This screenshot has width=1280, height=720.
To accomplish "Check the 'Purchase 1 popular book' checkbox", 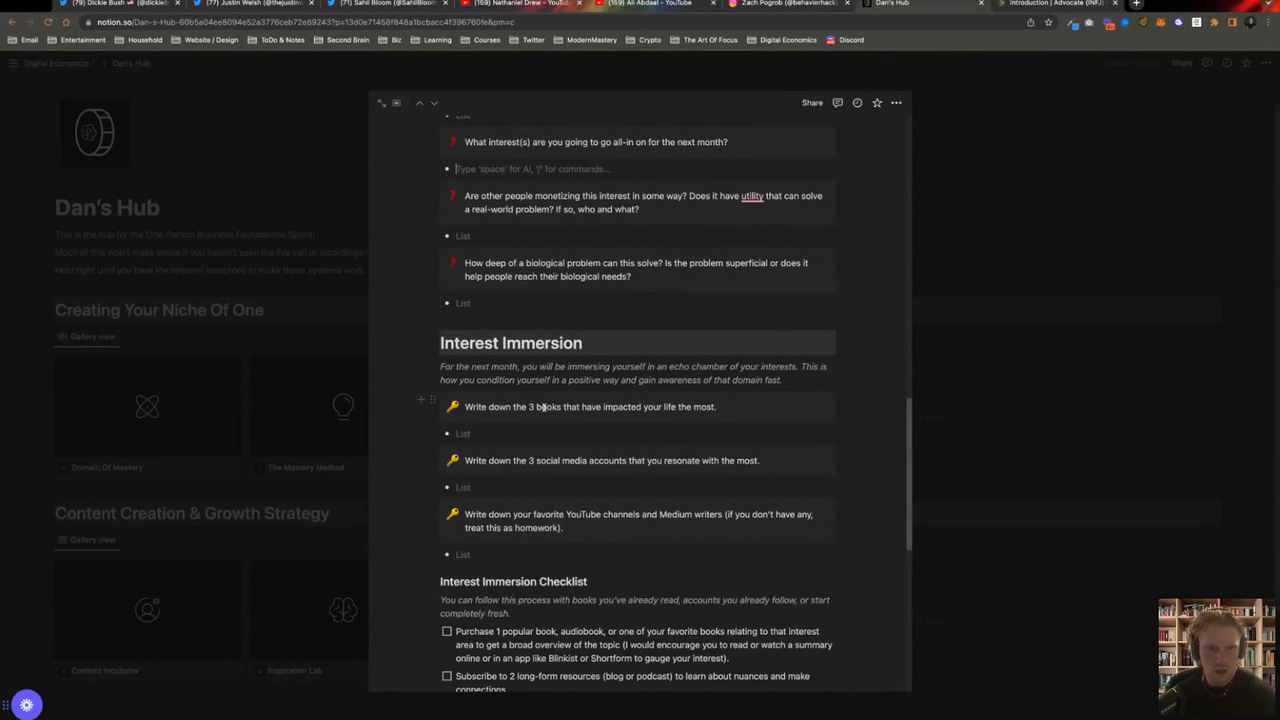I will pos(447,632).
